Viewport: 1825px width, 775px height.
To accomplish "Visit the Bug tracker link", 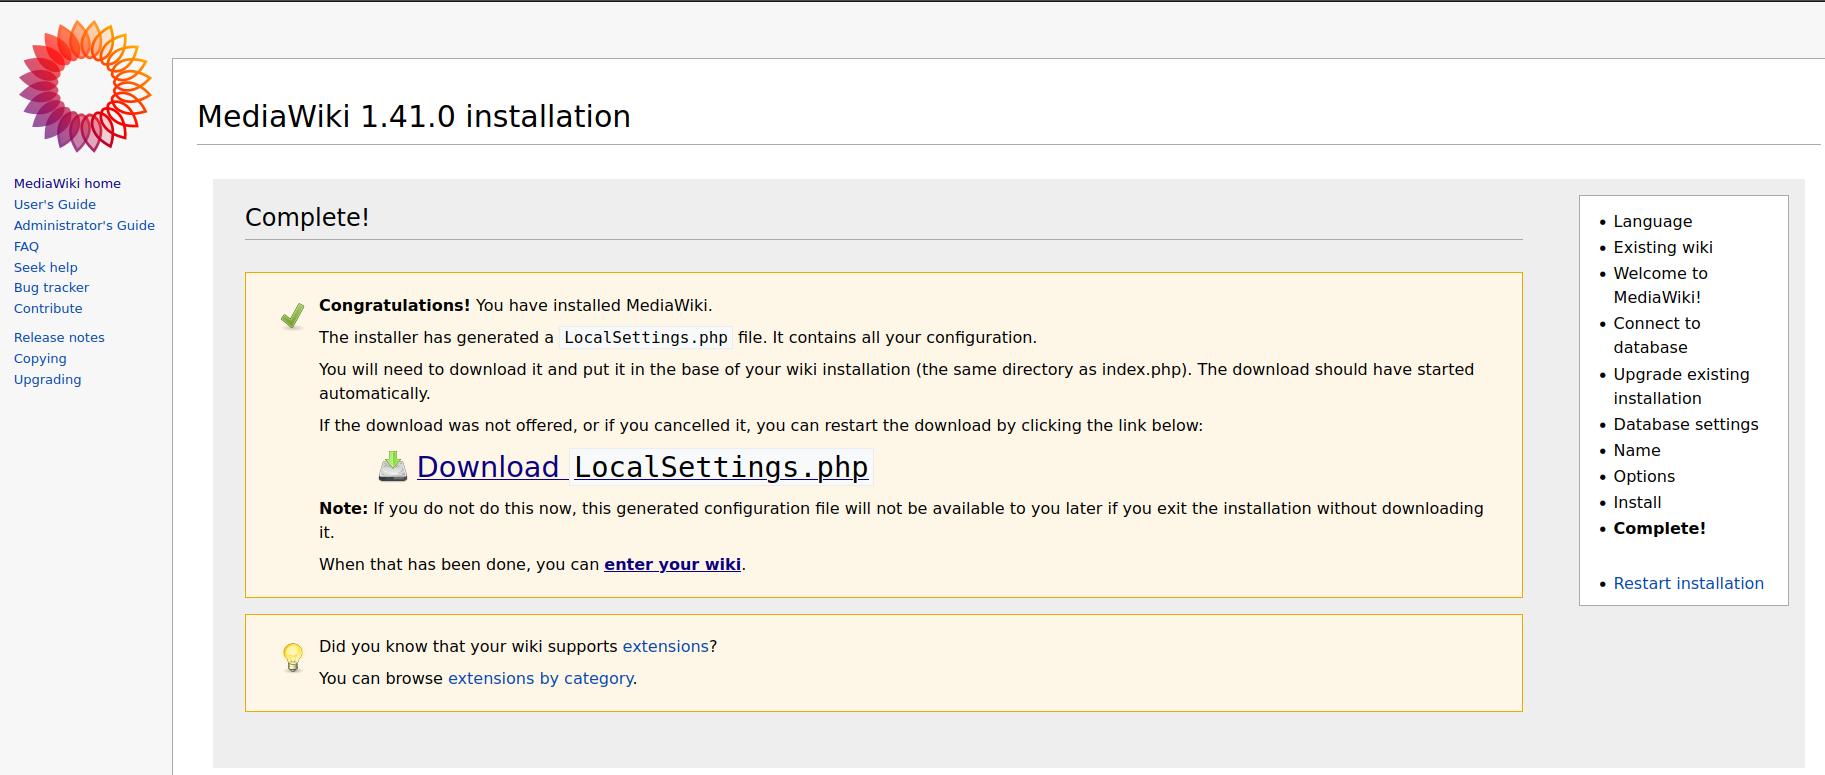I will point(51,287).
